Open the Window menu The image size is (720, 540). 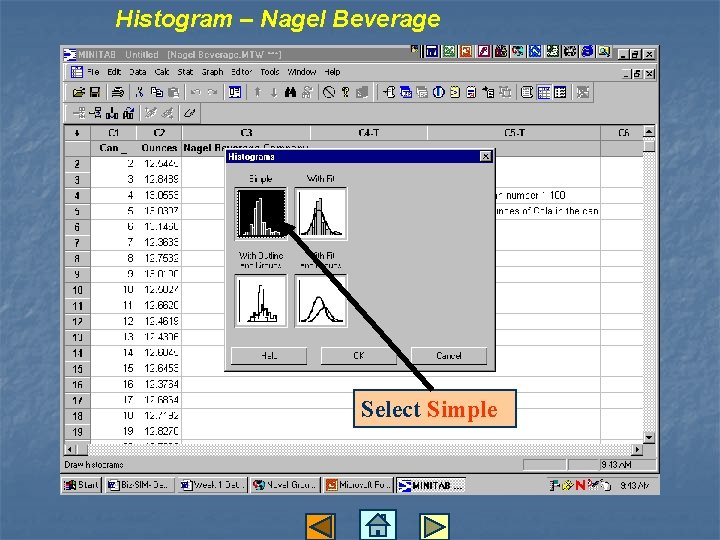302,72
